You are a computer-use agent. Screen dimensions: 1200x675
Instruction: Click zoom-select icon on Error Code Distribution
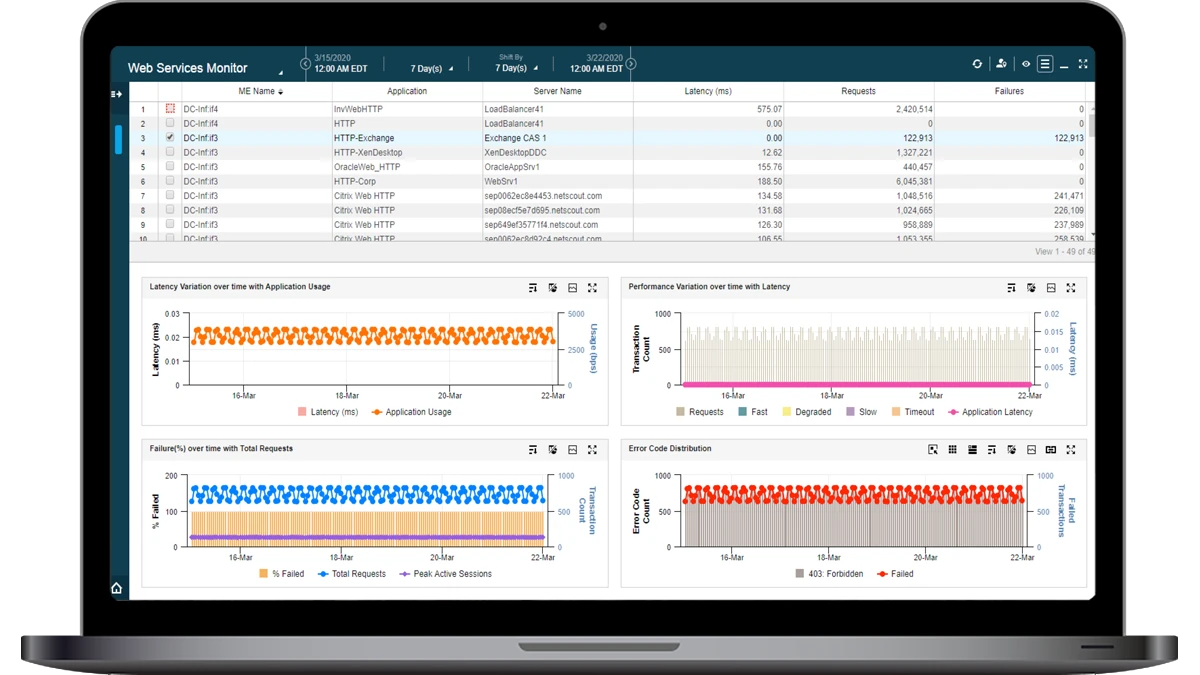tap(933, 450)
